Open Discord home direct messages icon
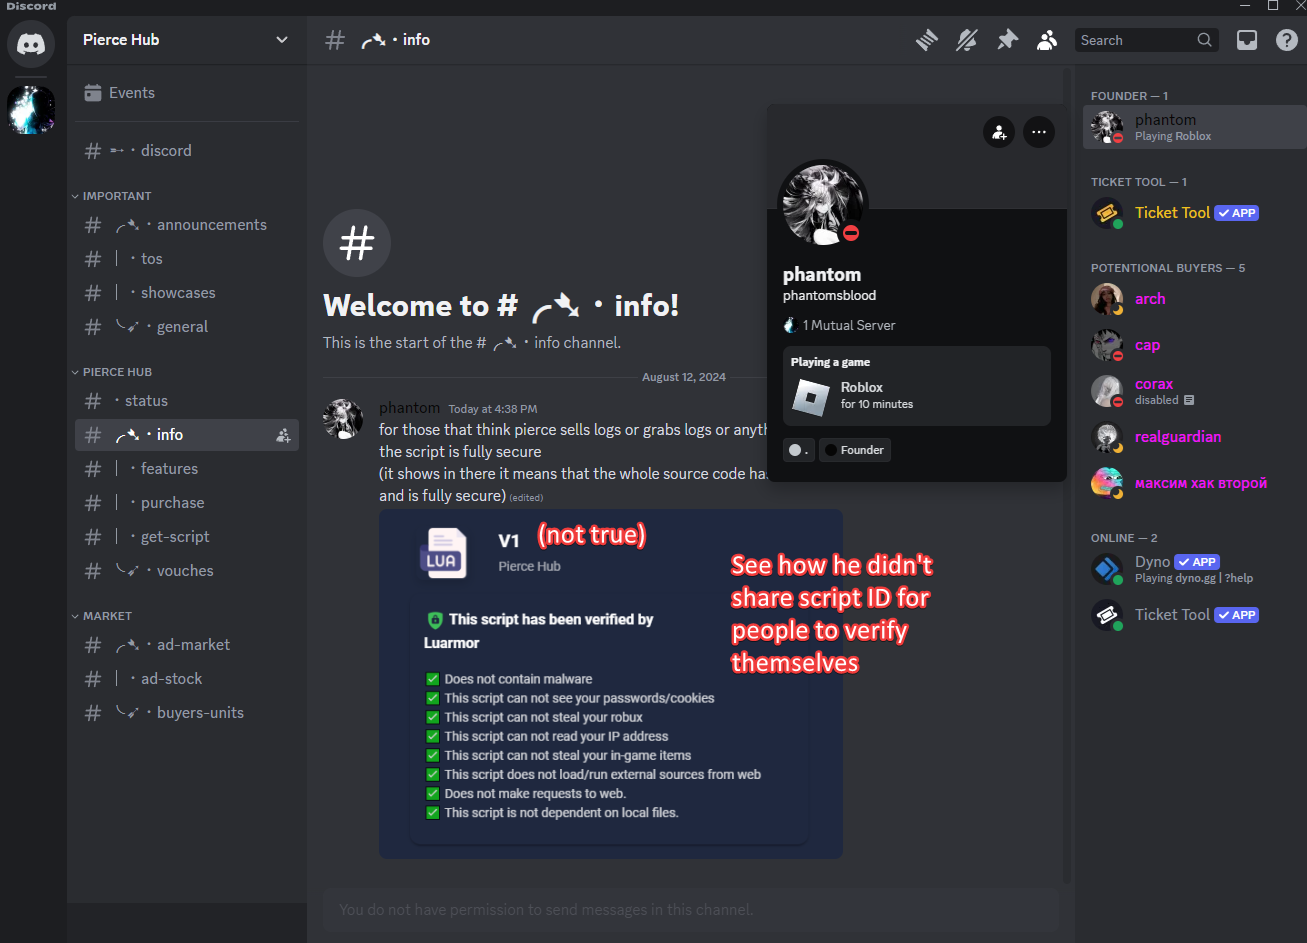 click(x=31, y=44)
